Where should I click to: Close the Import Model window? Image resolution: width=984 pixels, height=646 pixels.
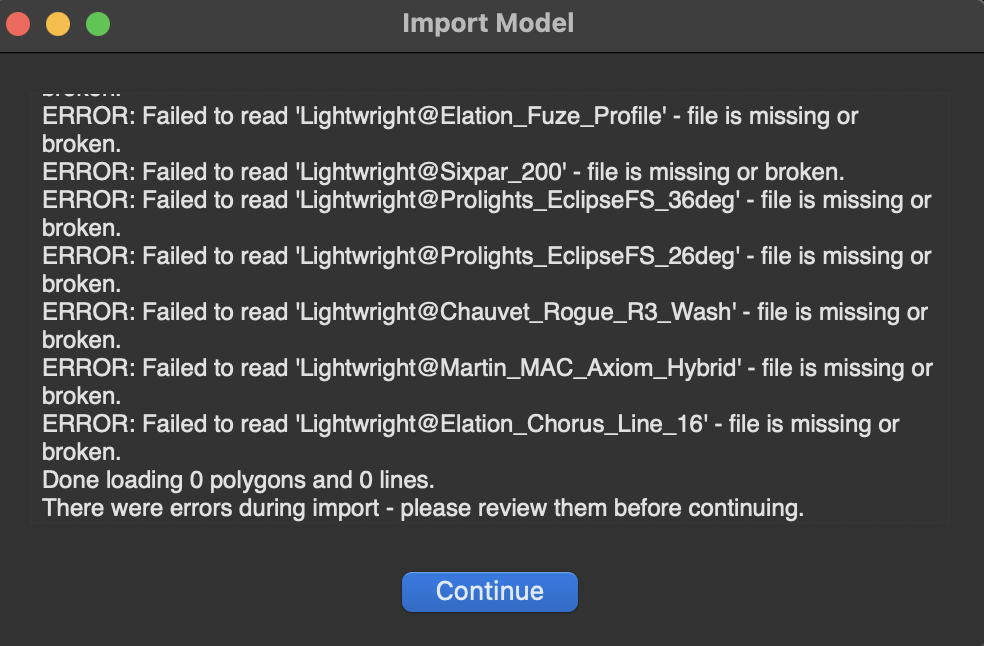click(x=19, y=24)
